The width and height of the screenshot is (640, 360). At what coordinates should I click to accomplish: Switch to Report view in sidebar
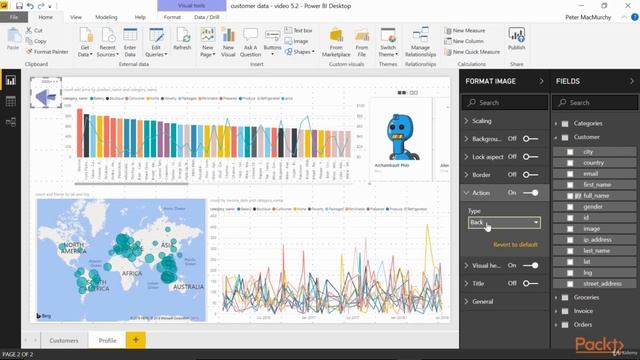point(11,80)
